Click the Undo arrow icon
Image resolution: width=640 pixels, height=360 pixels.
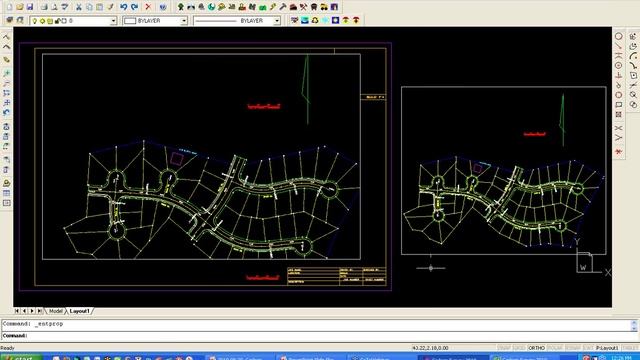[x=123, y=7]
